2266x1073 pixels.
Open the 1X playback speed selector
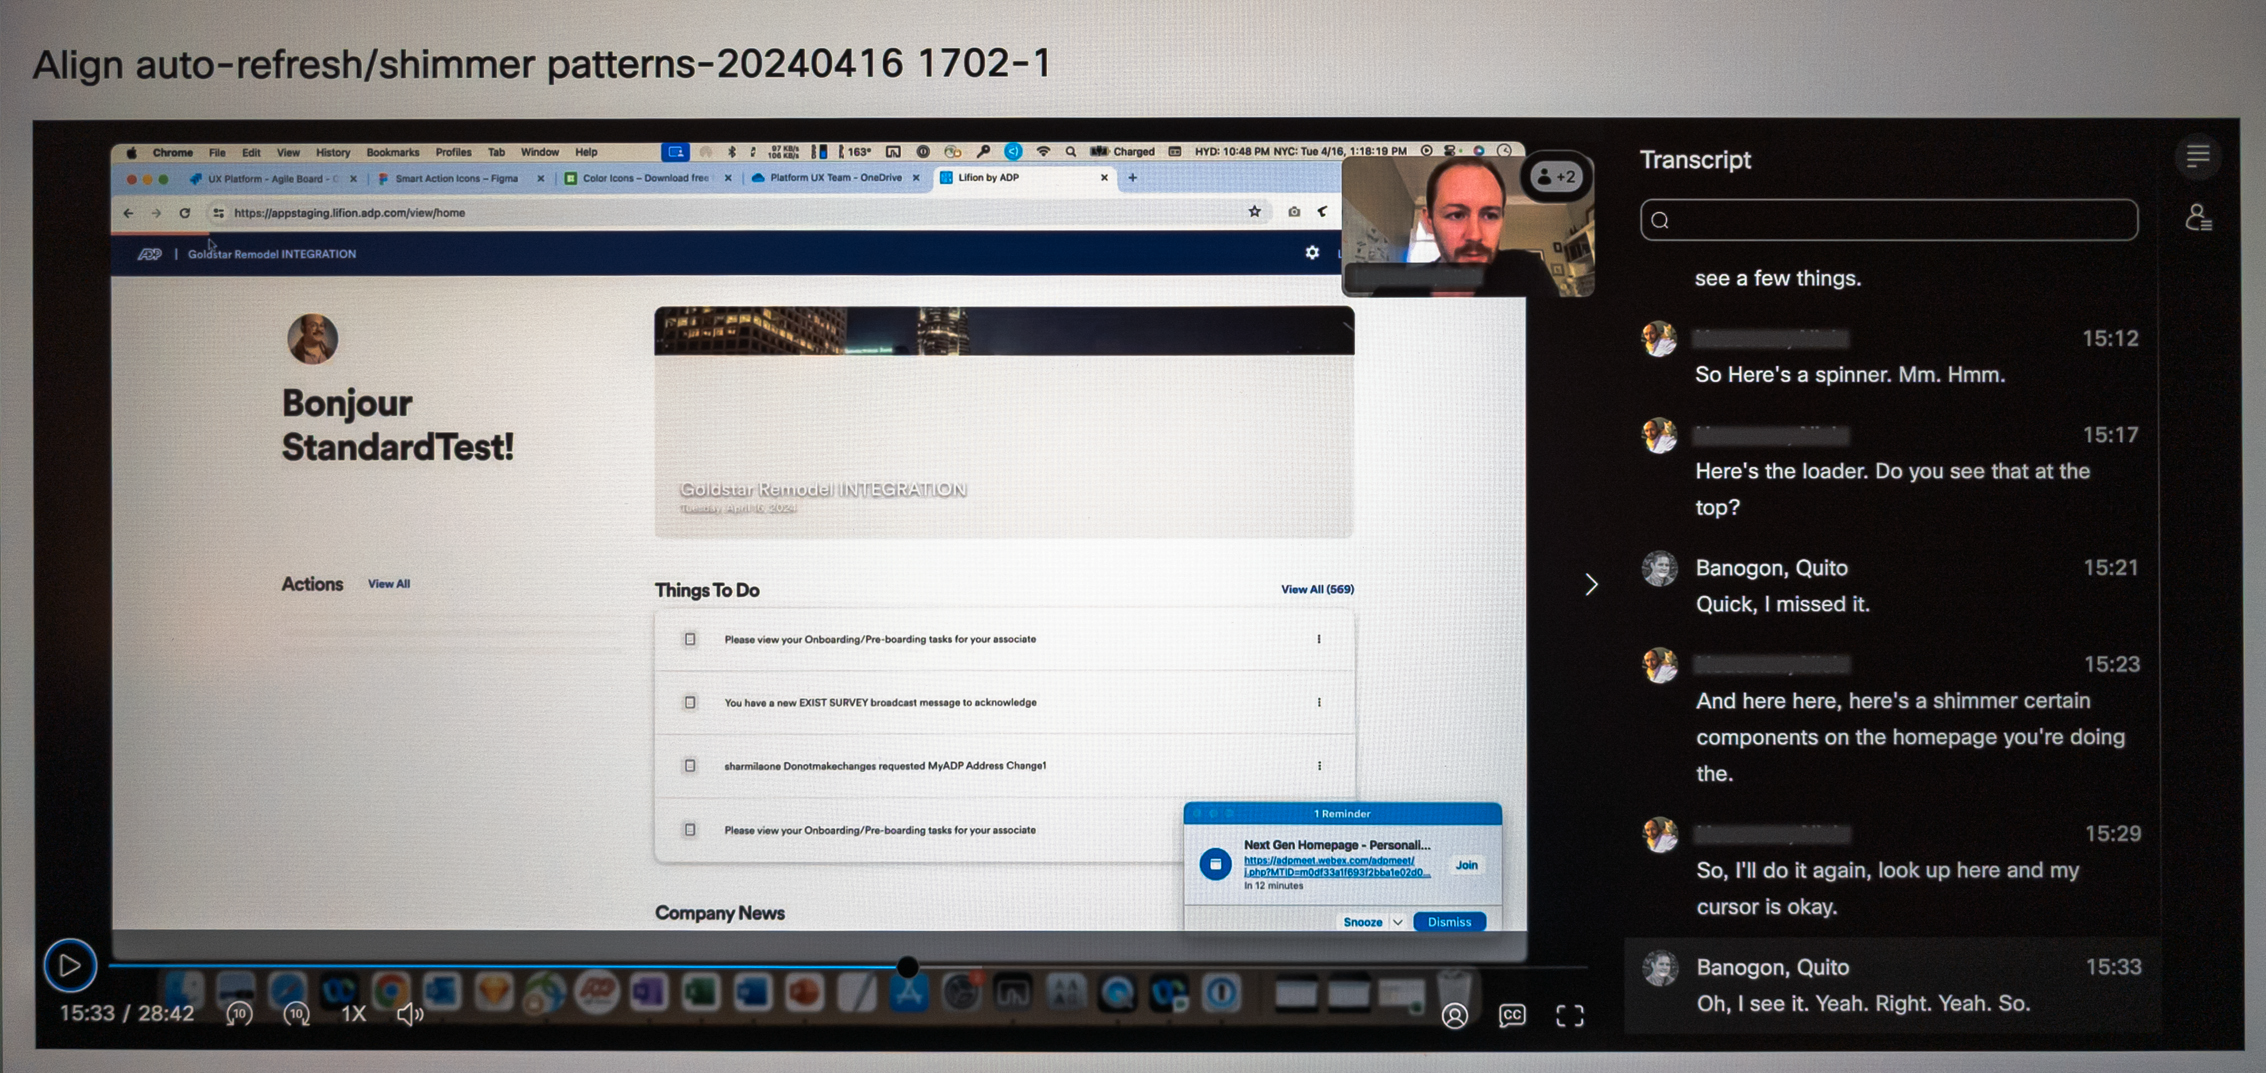pos(354,1013)
